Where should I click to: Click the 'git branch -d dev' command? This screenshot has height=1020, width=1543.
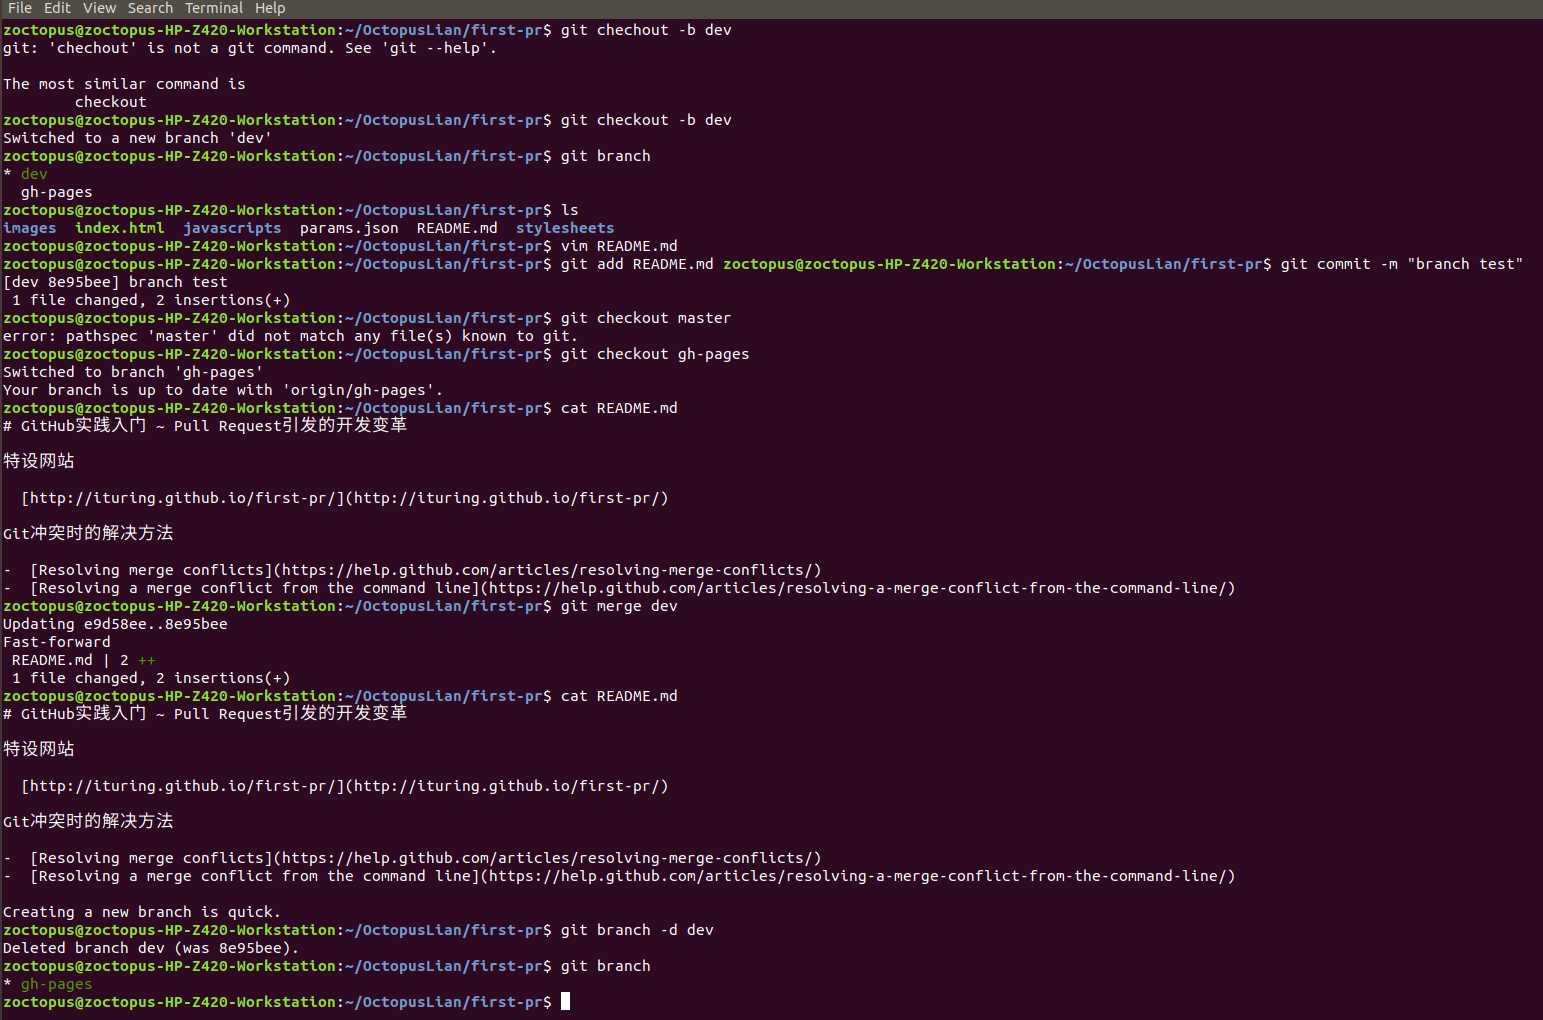637,930
